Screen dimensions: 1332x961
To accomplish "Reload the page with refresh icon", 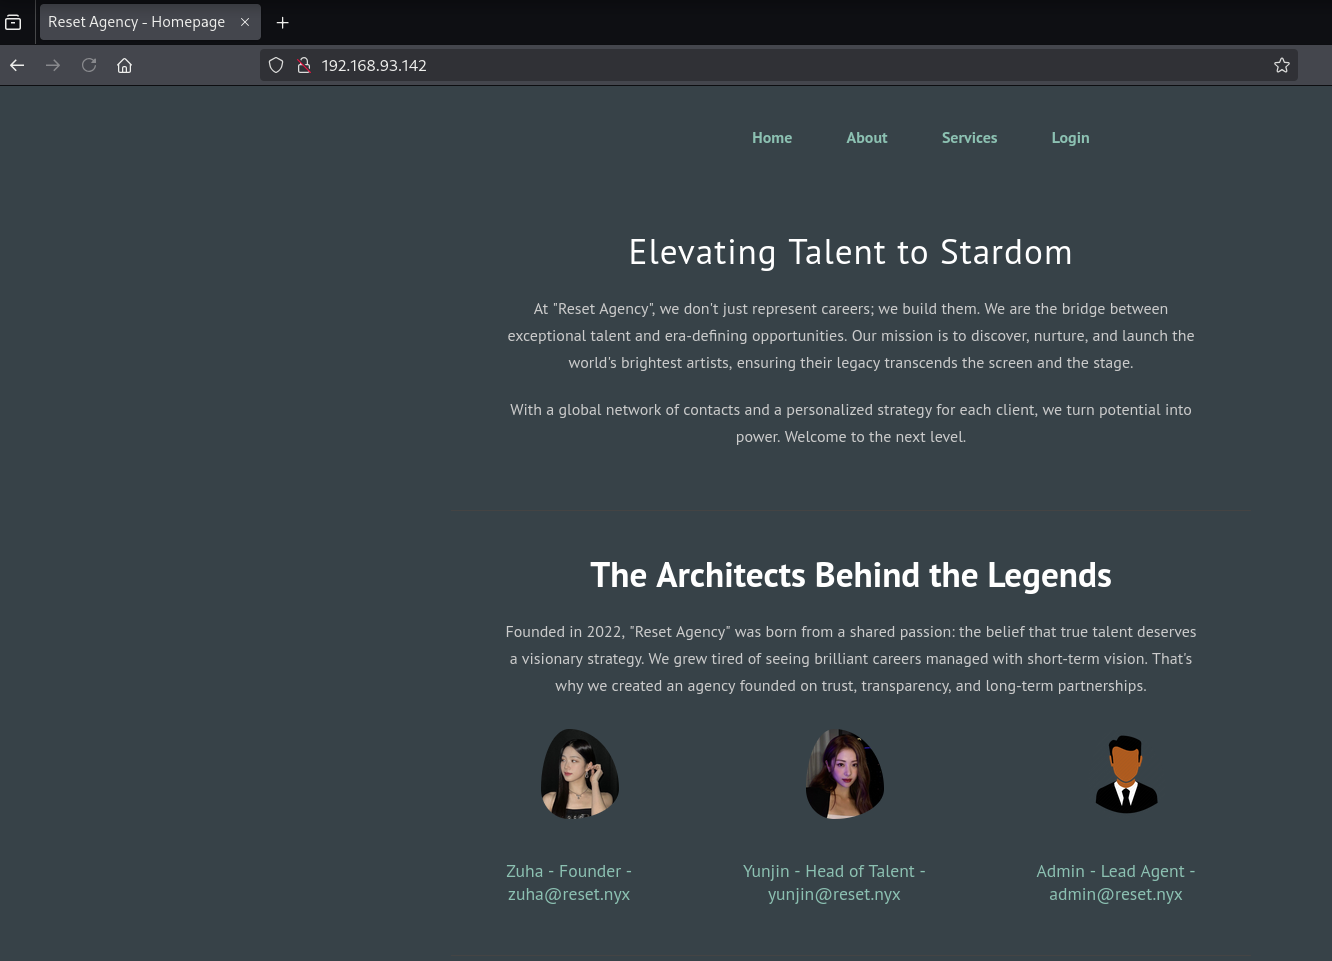I will click(89, 65).
